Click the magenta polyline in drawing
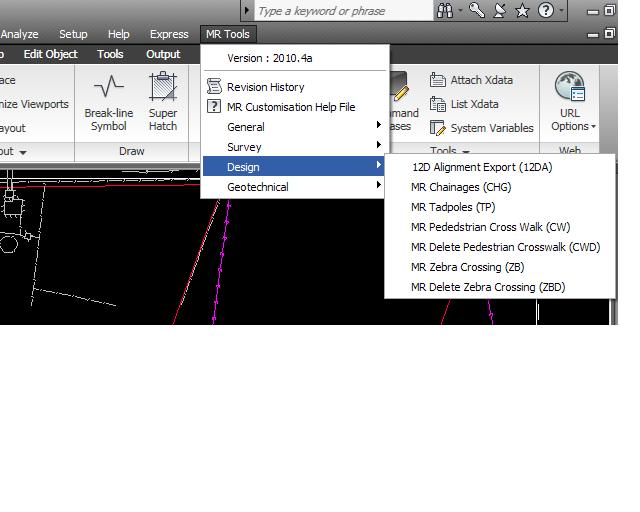The width and height of the screenshot is (640, 512). click(221, 261)
